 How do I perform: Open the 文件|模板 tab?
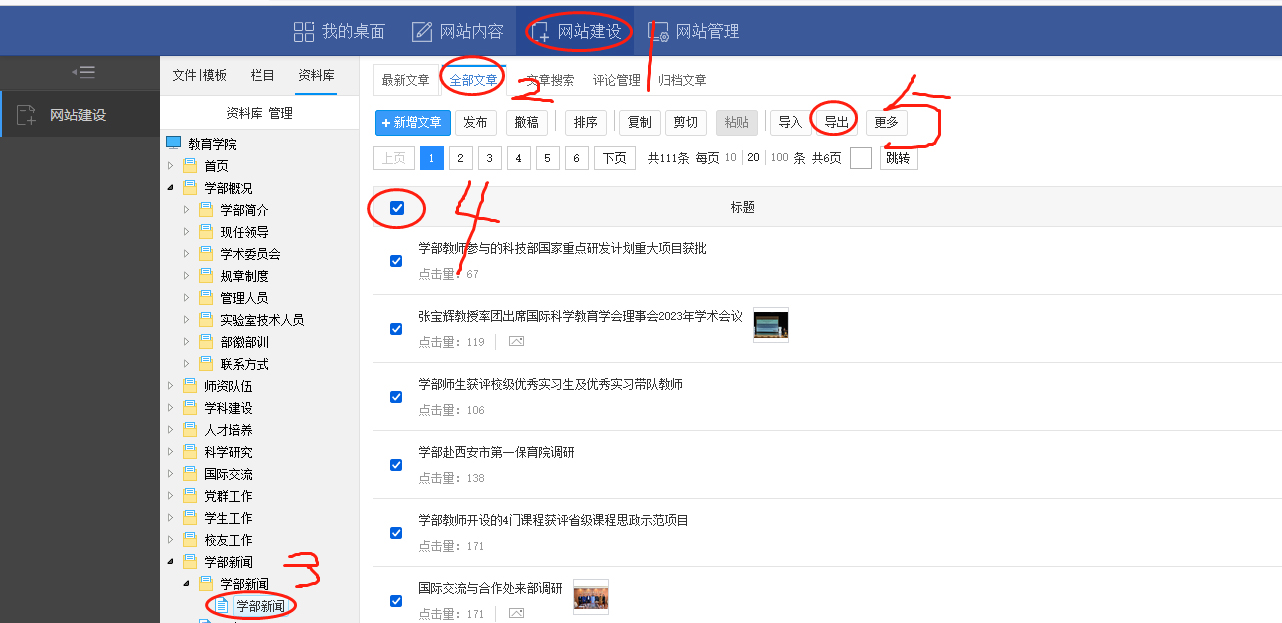[x=199, y=75]
